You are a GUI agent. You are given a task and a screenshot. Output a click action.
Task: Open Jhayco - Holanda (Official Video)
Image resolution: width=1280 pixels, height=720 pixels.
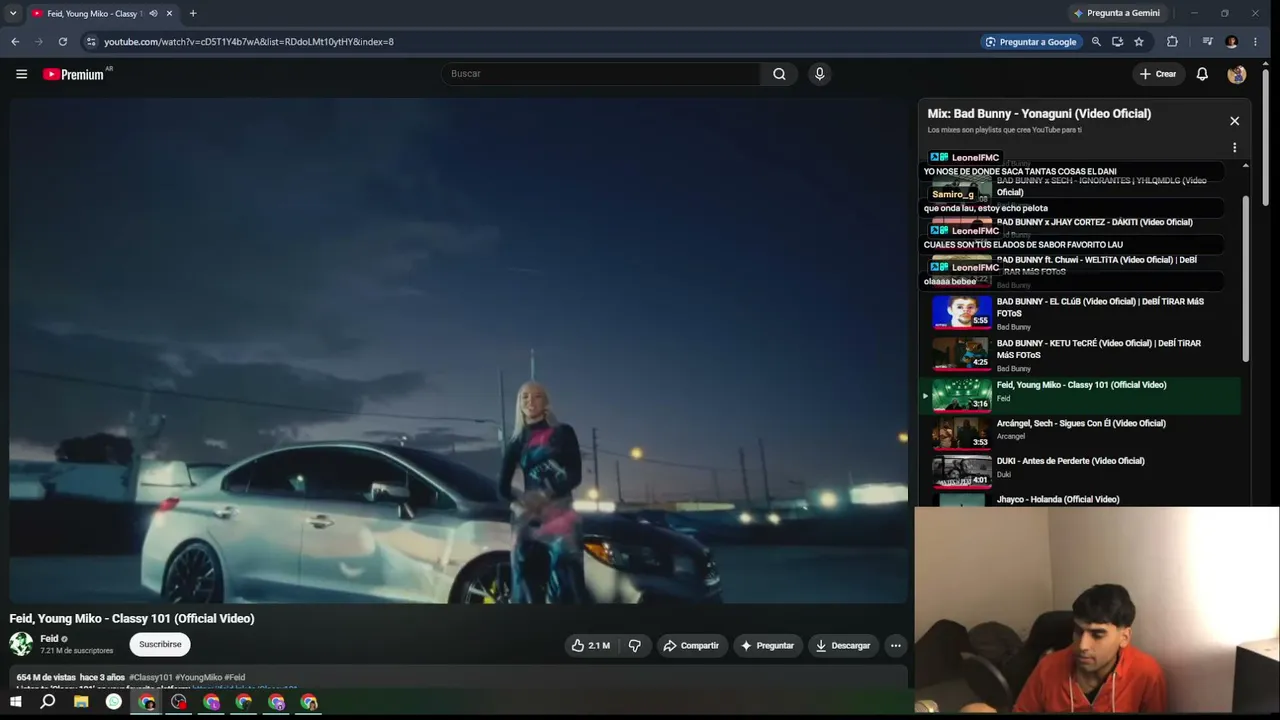point(1058,499)
